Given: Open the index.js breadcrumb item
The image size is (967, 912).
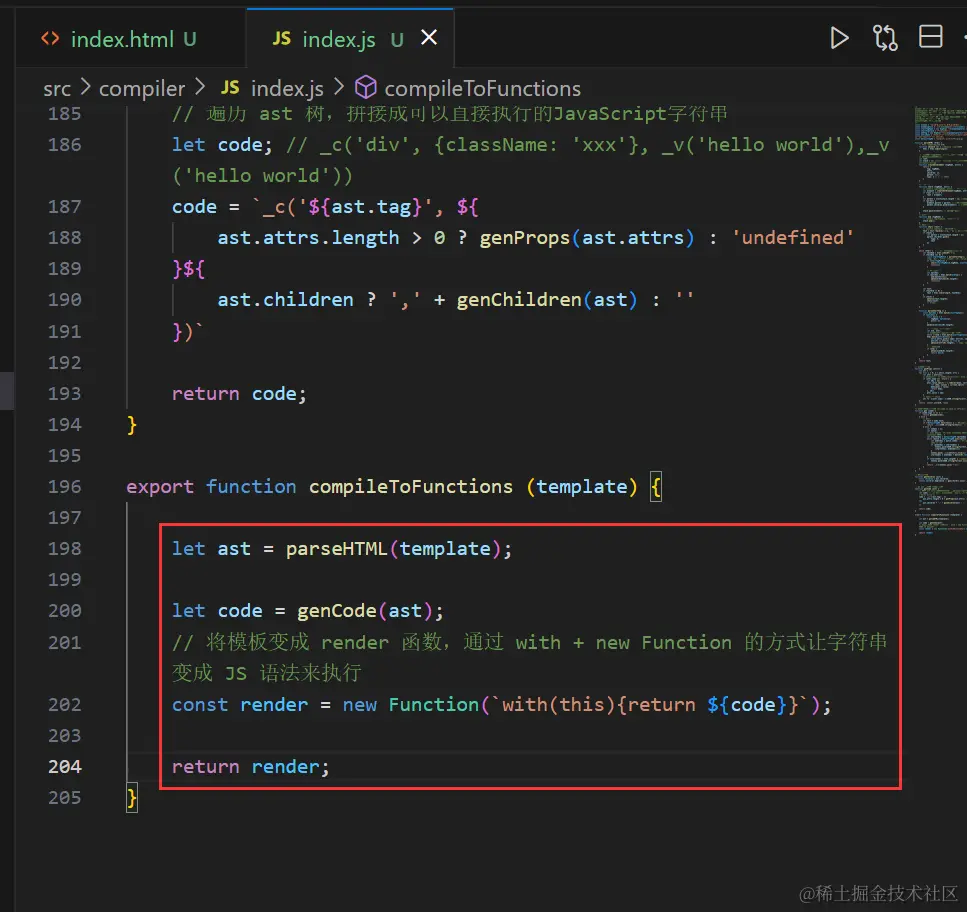Looking at the screenshot, I should 287,89.
